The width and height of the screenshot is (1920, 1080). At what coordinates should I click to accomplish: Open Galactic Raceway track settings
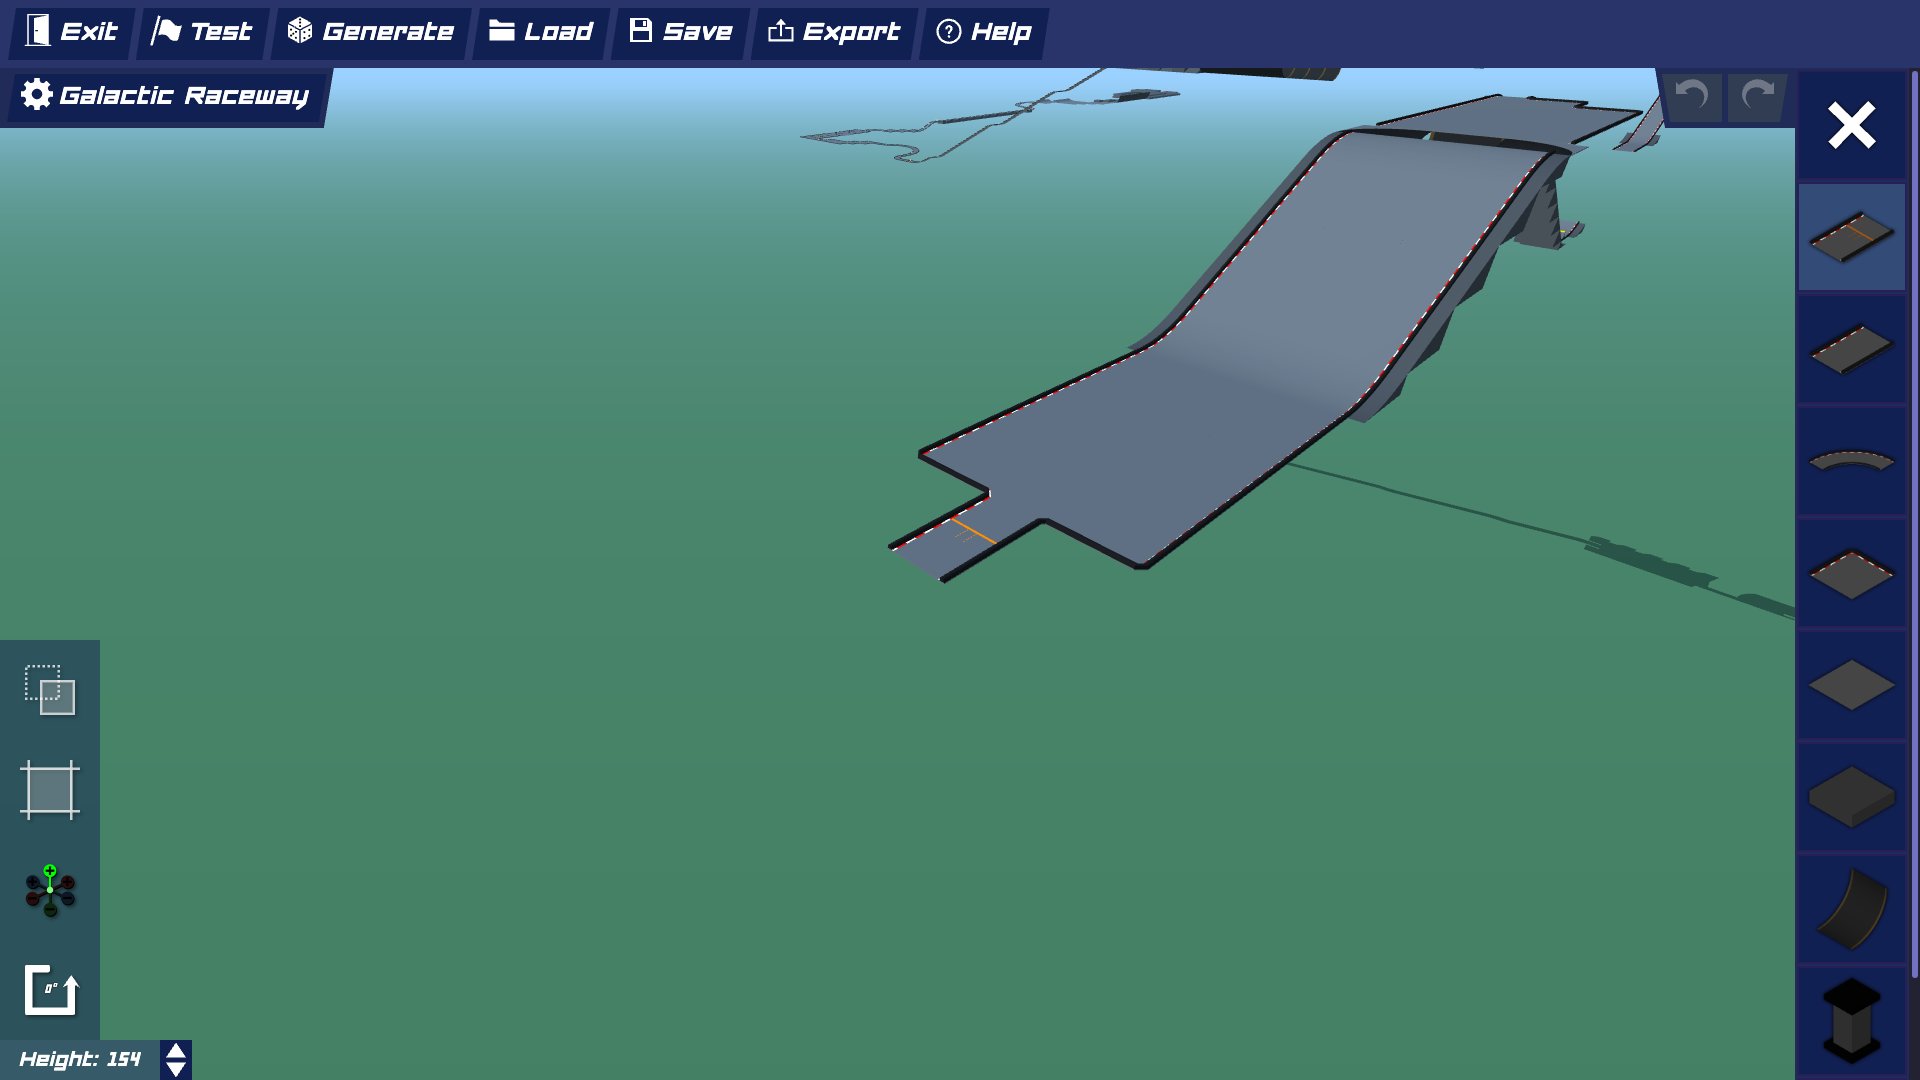tap(165, 95)
